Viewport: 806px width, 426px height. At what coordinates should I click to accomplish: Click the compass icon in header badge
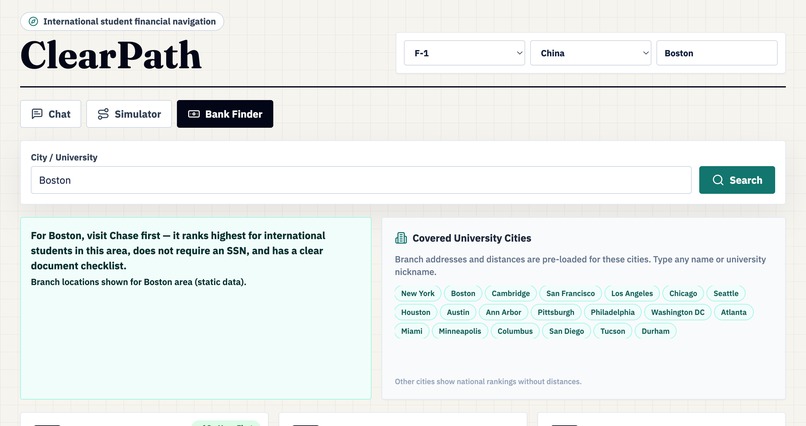[x=33, y=22]
